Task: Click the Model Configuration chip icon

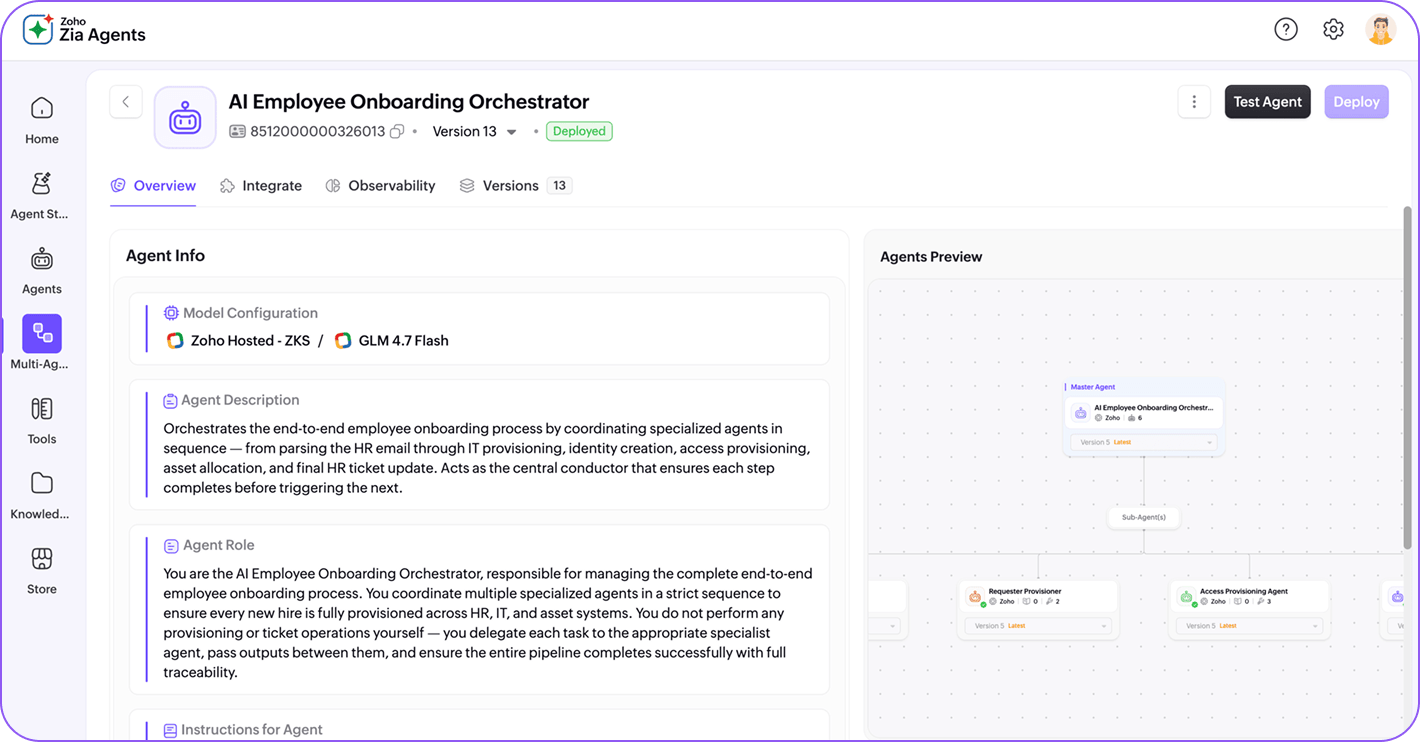Action: pyautogui.click(x=171, y=313)
